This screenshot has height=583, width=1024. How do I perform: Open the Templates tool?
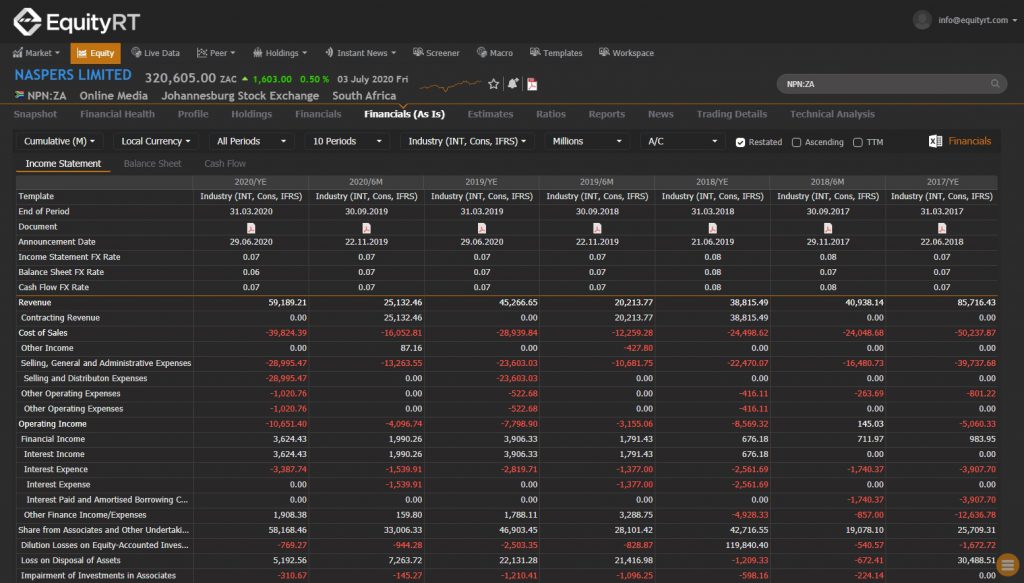coord(556,53)
